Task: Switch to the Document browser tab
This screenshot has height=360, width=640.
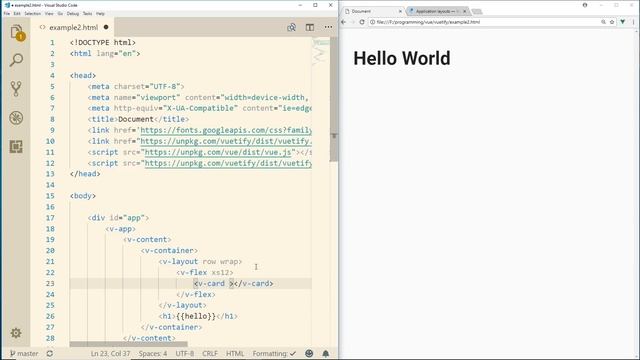Action: pyautogui.click(x=371, y=11)
